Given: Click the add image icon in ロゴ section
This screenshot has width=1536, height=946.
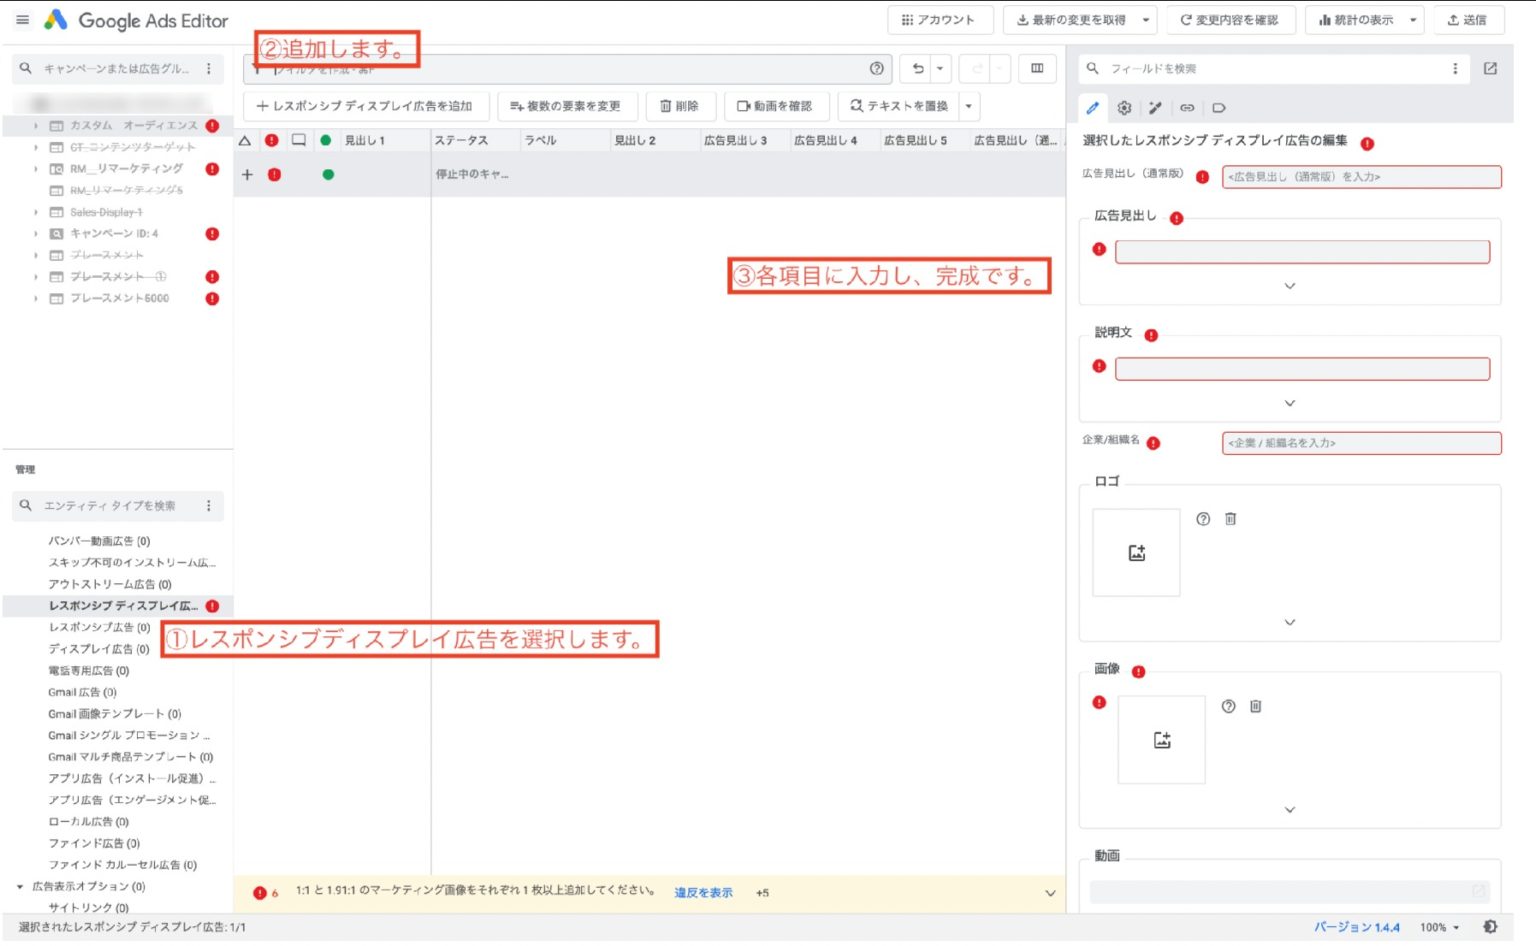Looking at the screenshot, I should [1136, 553].
